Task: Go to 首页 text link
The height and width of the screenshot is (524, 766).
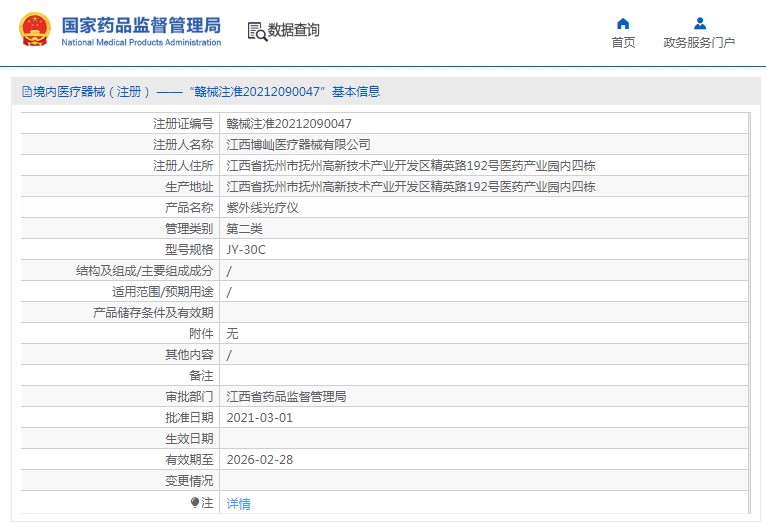Action: [x=623, y=43]
